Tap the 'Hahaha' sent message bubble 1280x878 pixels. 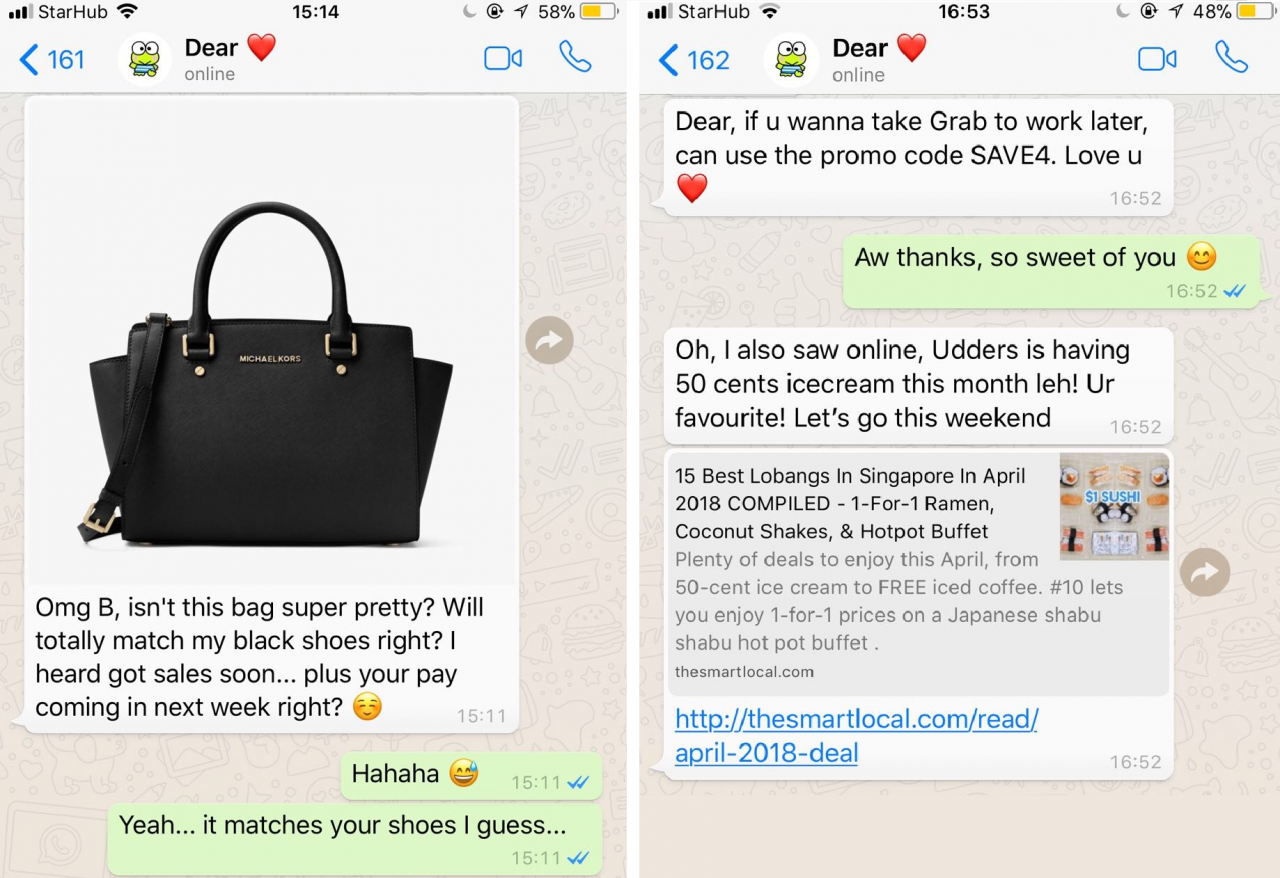point(472,775)
